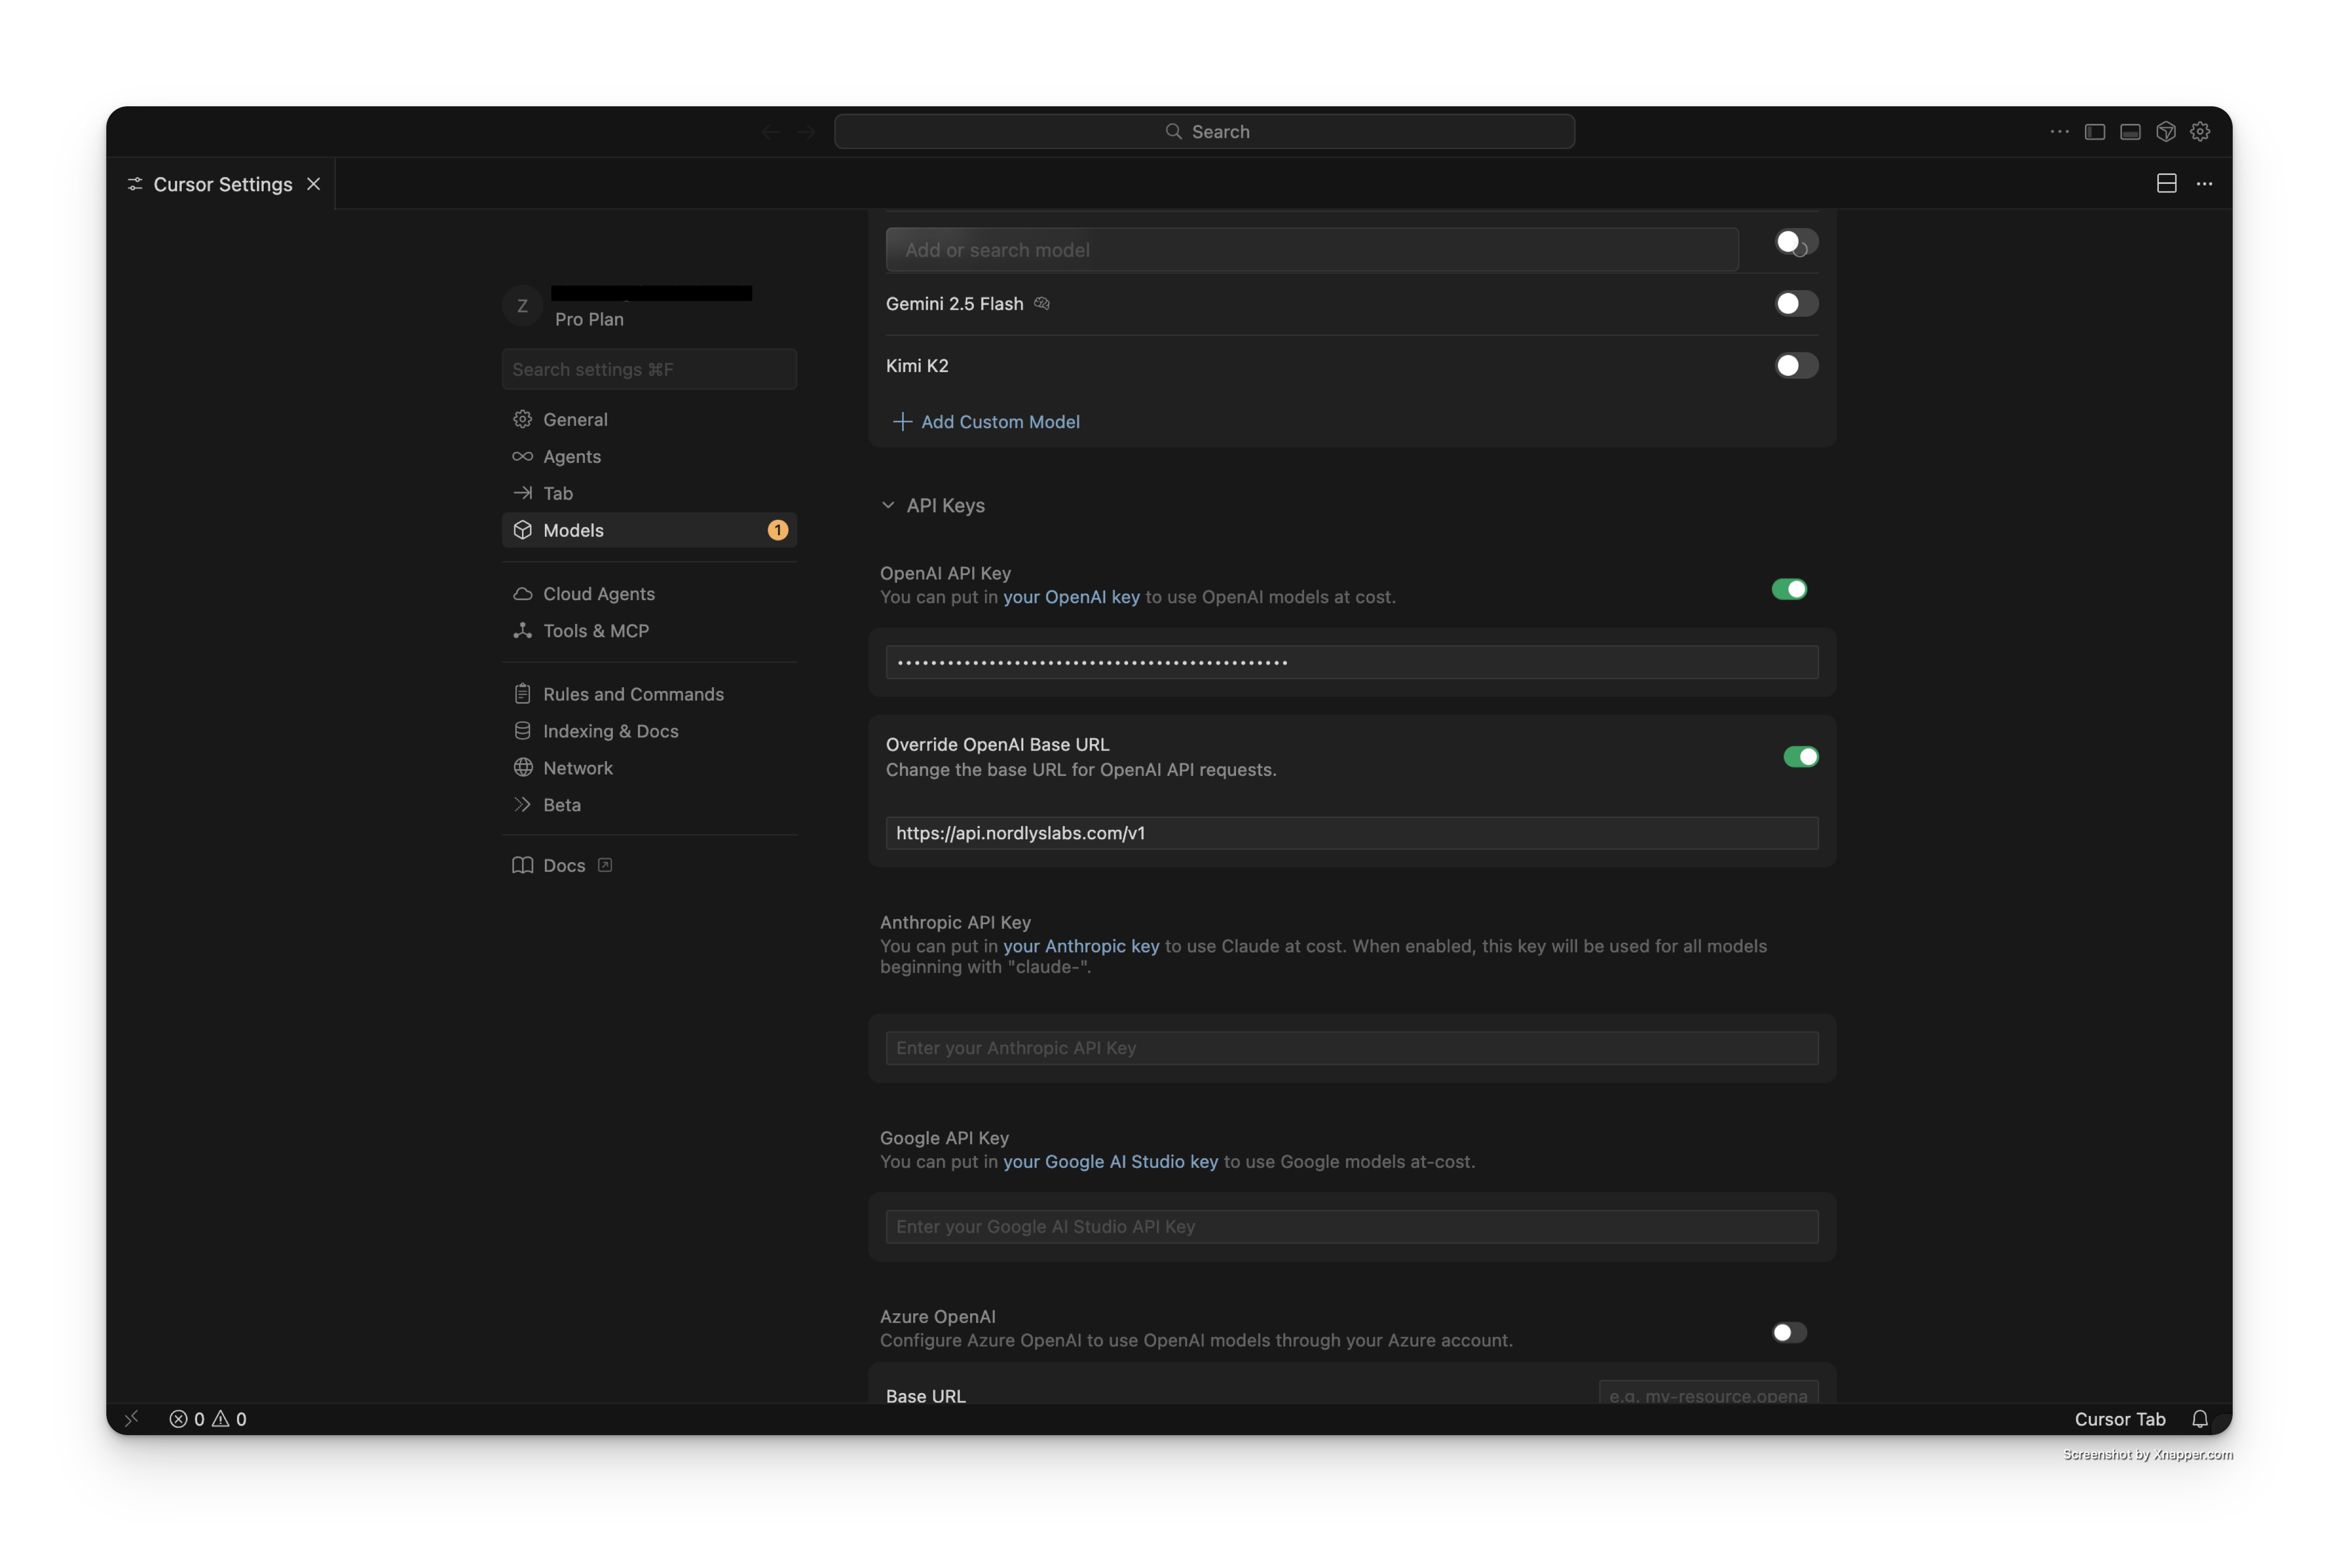Screen dimensions: 2339x1568
Task: Click the Tools & MCP wrench icon
Action: (522, 631)
